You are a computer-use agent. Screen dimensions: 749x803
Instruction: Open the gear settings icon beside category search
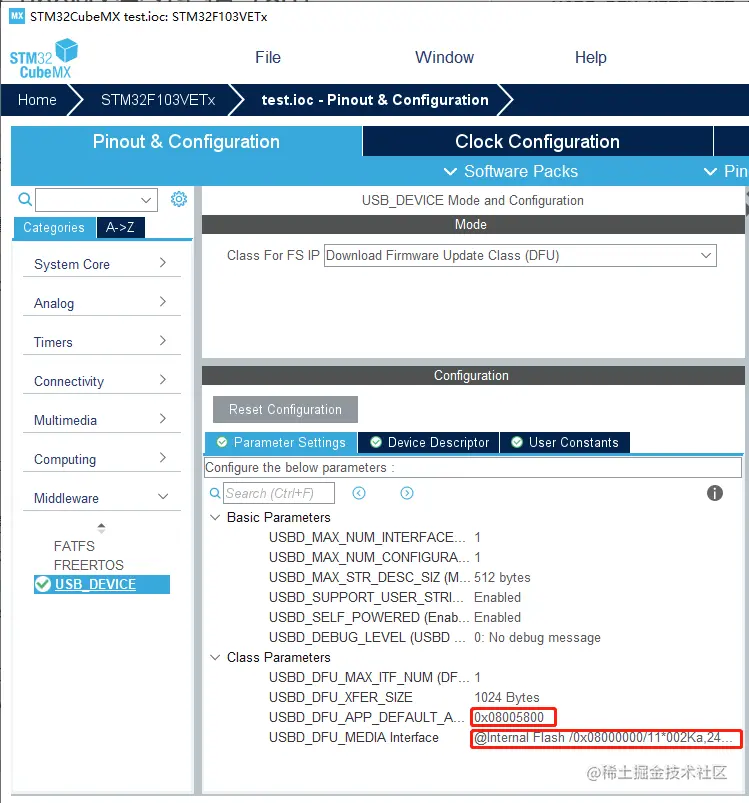(179, 199)
